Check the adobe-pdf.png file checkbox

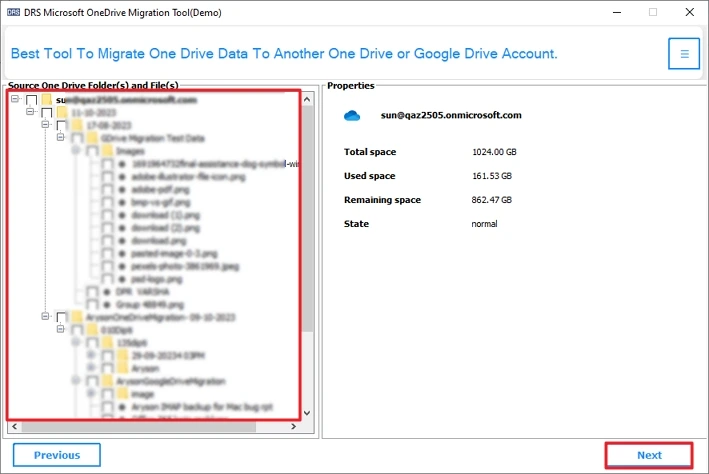click(107, 190)
